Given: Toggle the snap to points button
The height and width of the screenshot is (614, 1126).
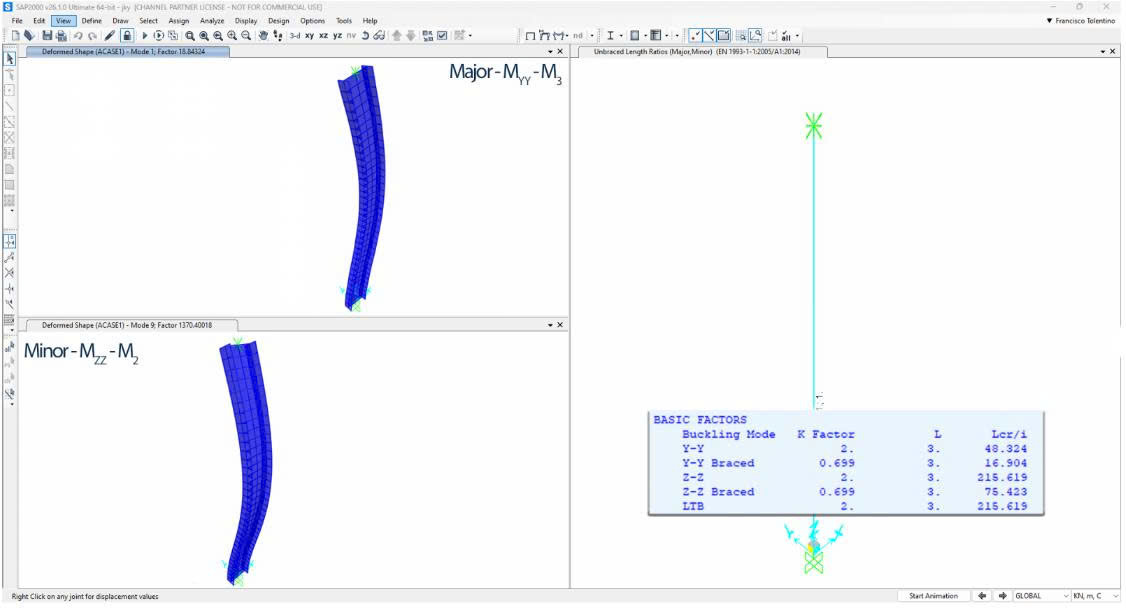Looking at the screenshot, I should (x=695, y=36).
